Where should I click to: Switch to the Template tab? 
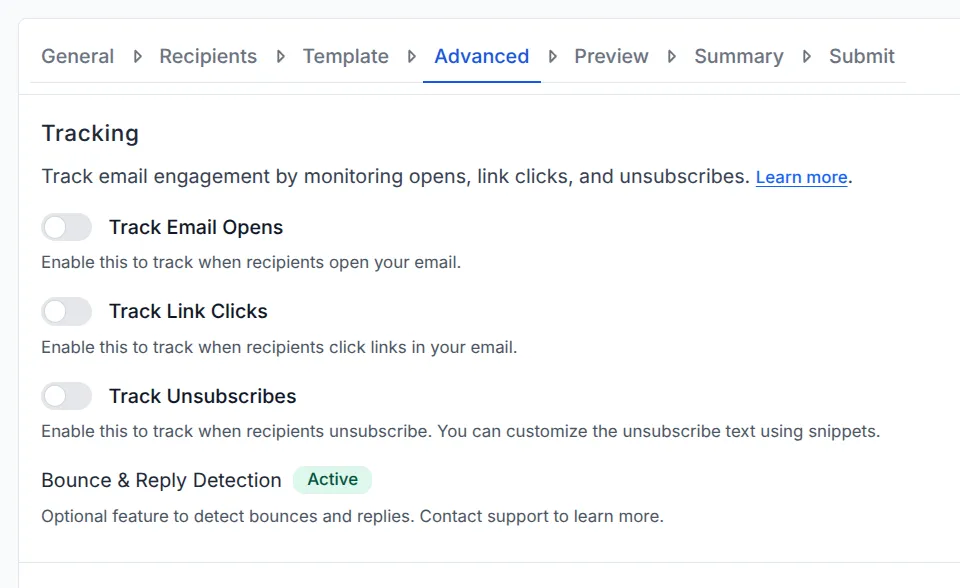tap(346, 57)
